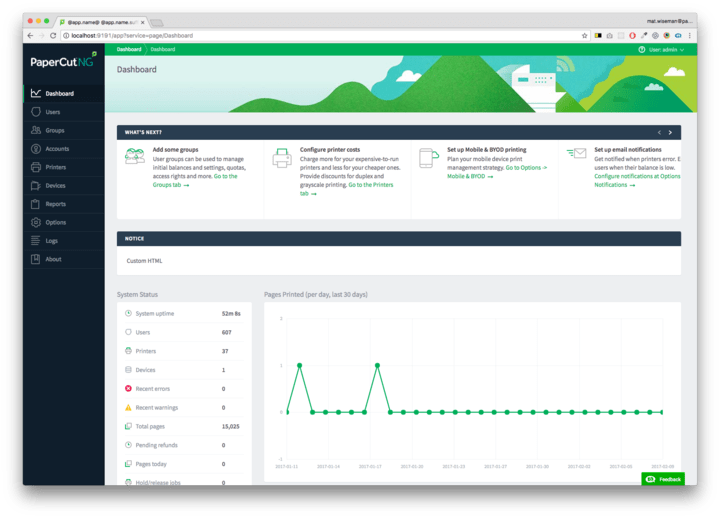Open the User: admin dropdown
This screenshot has height=518, width=720.
[666, 50]
